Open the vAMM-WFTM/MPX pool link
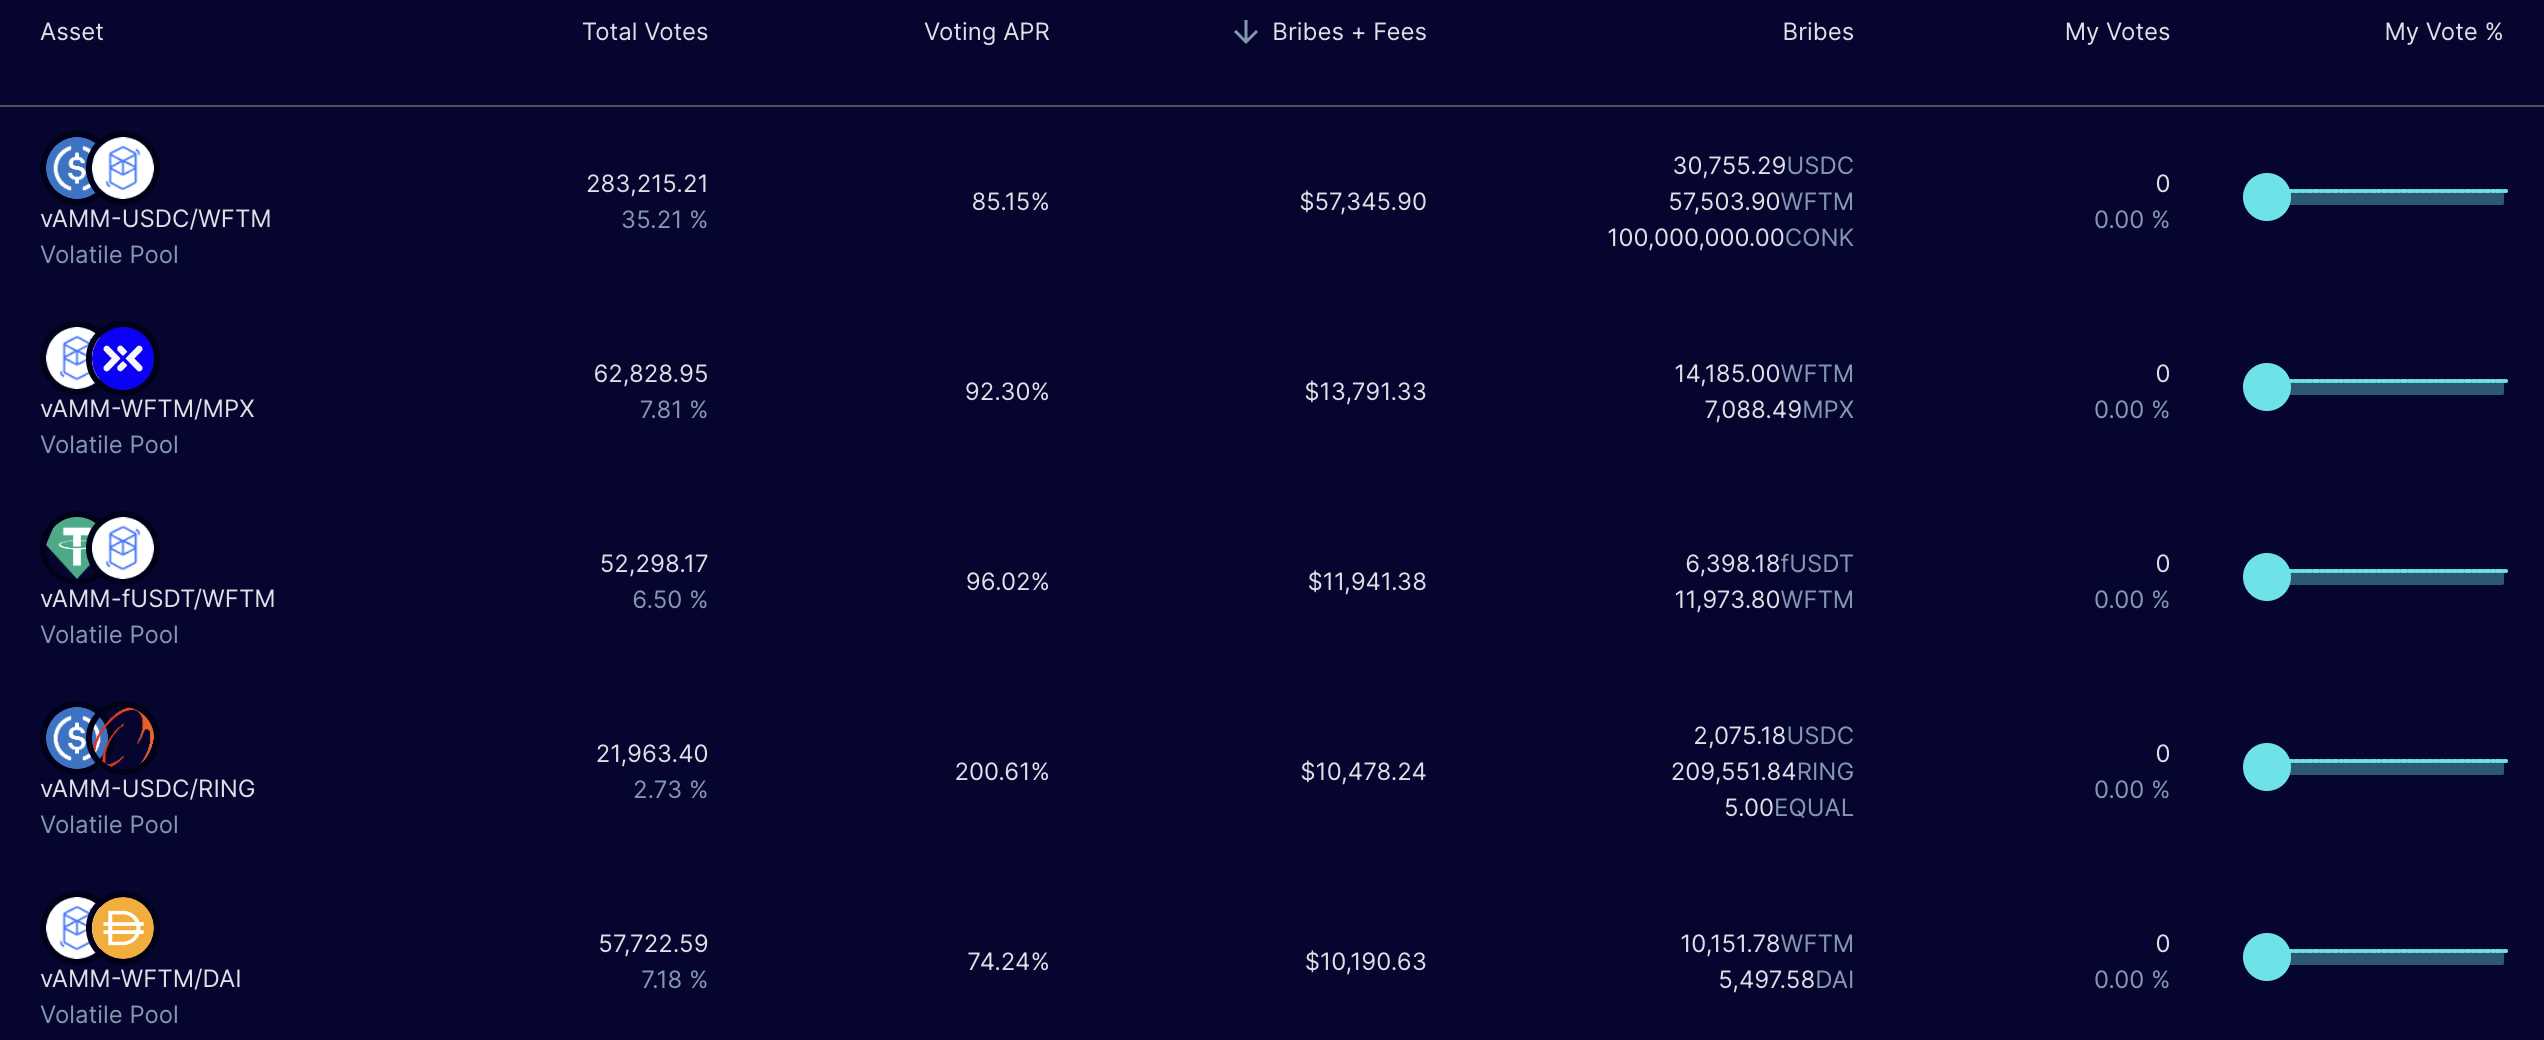The height and width of the screenshot is (1040, 2544). pyautogui.click(x=147, y=408)
